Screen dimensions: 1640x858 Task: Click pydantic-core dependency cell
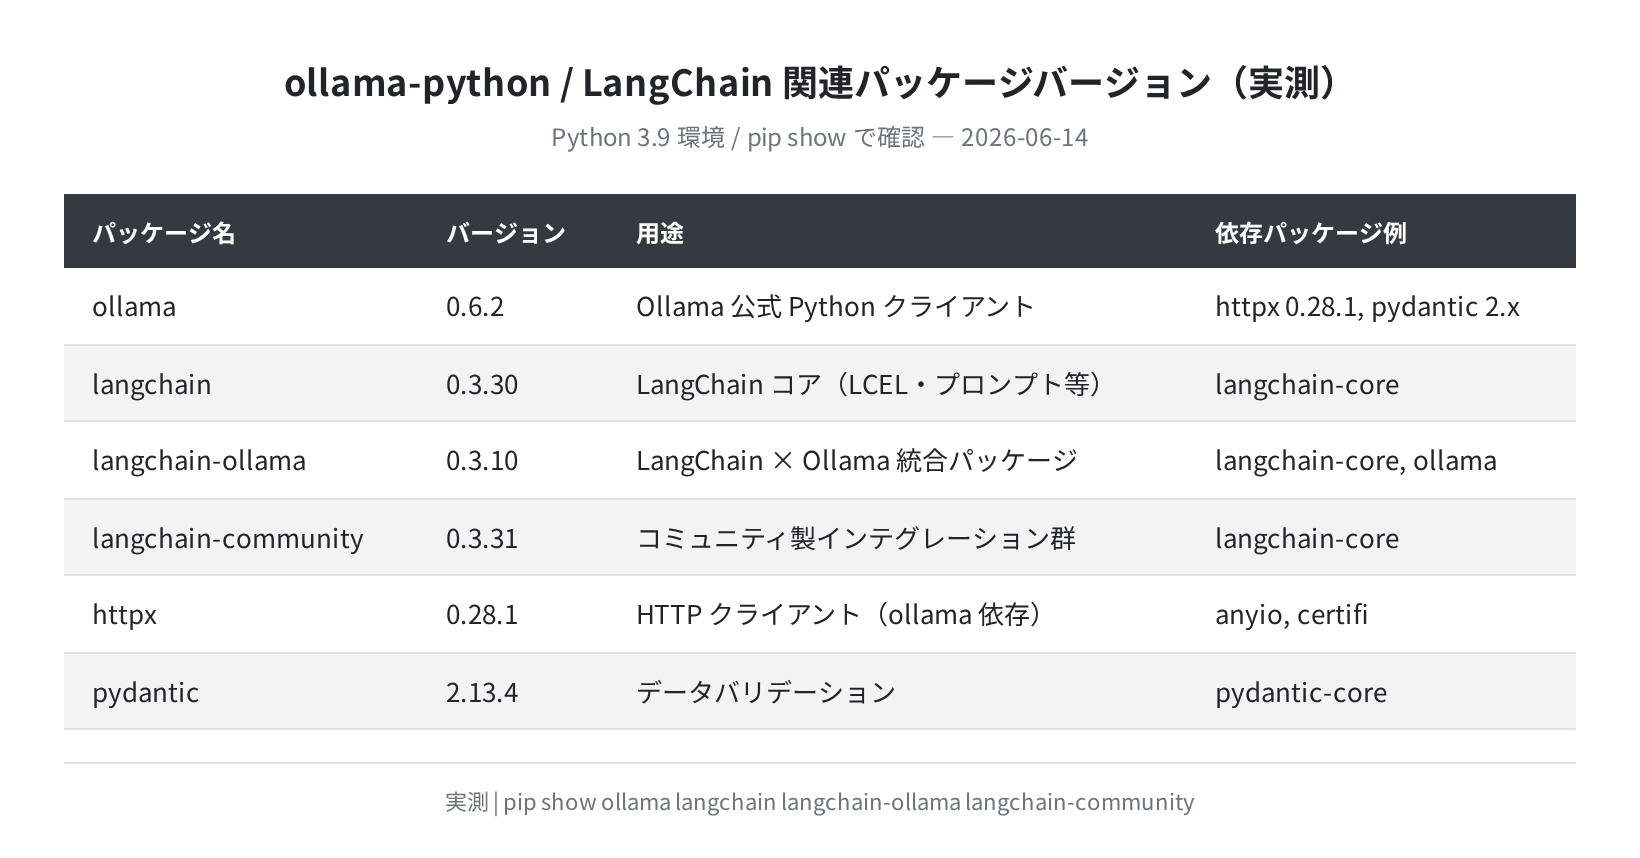[x=1301, y=692]
